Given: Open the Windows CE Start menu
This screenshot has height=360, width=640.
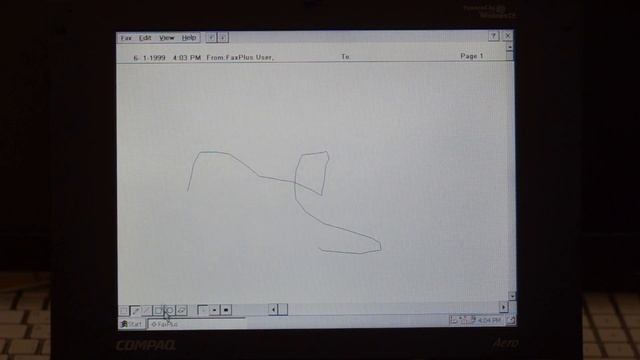Looking at the screenshot, I should click(132, 324).
